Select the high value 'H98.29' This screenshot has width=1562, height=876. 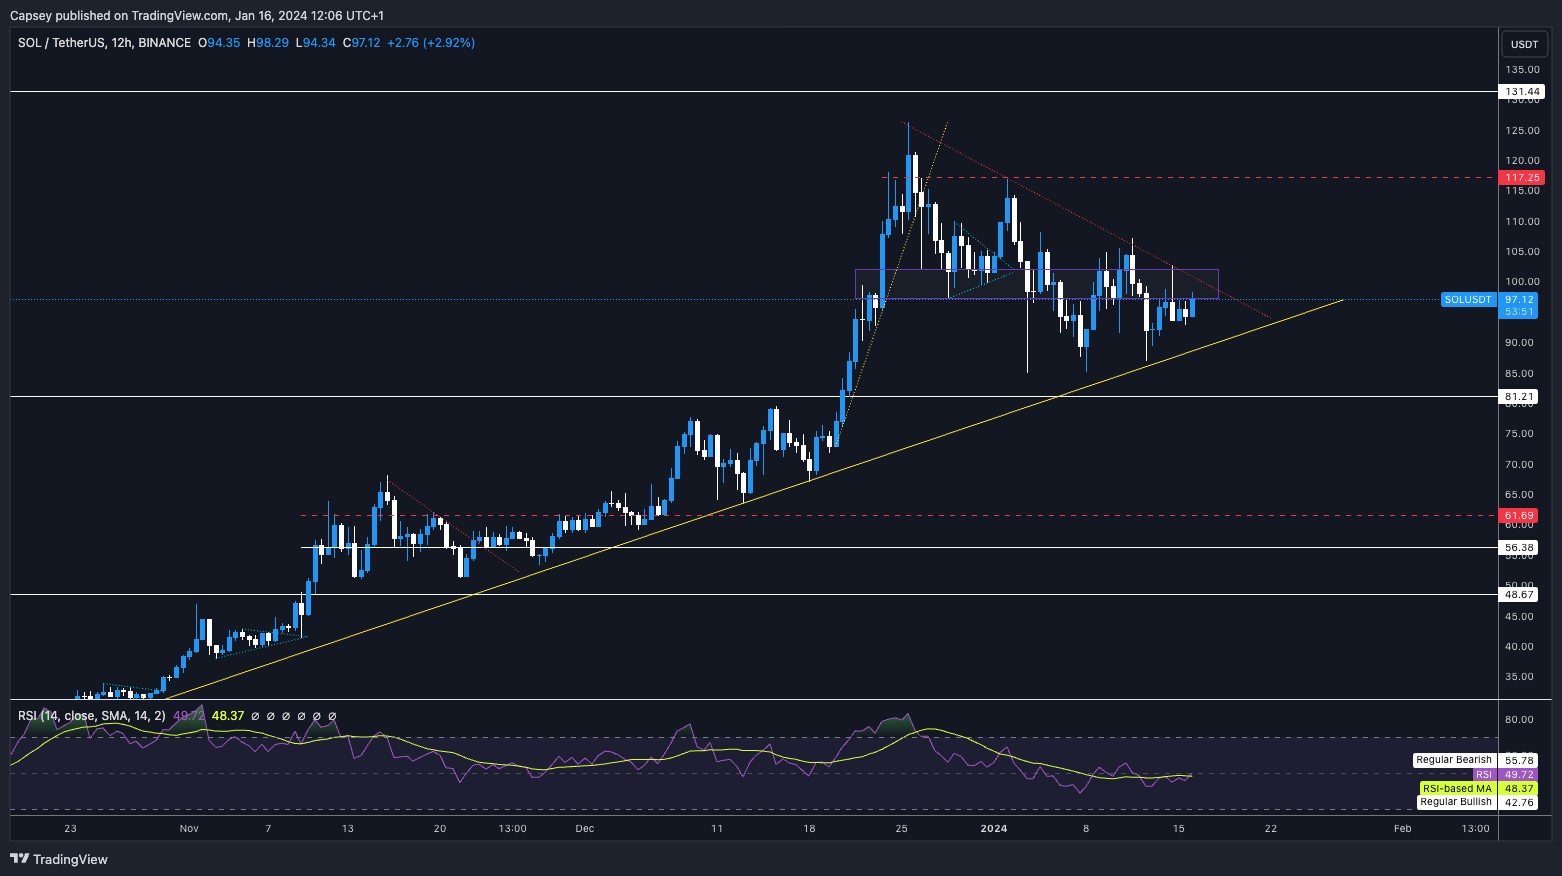click(268, 43)
